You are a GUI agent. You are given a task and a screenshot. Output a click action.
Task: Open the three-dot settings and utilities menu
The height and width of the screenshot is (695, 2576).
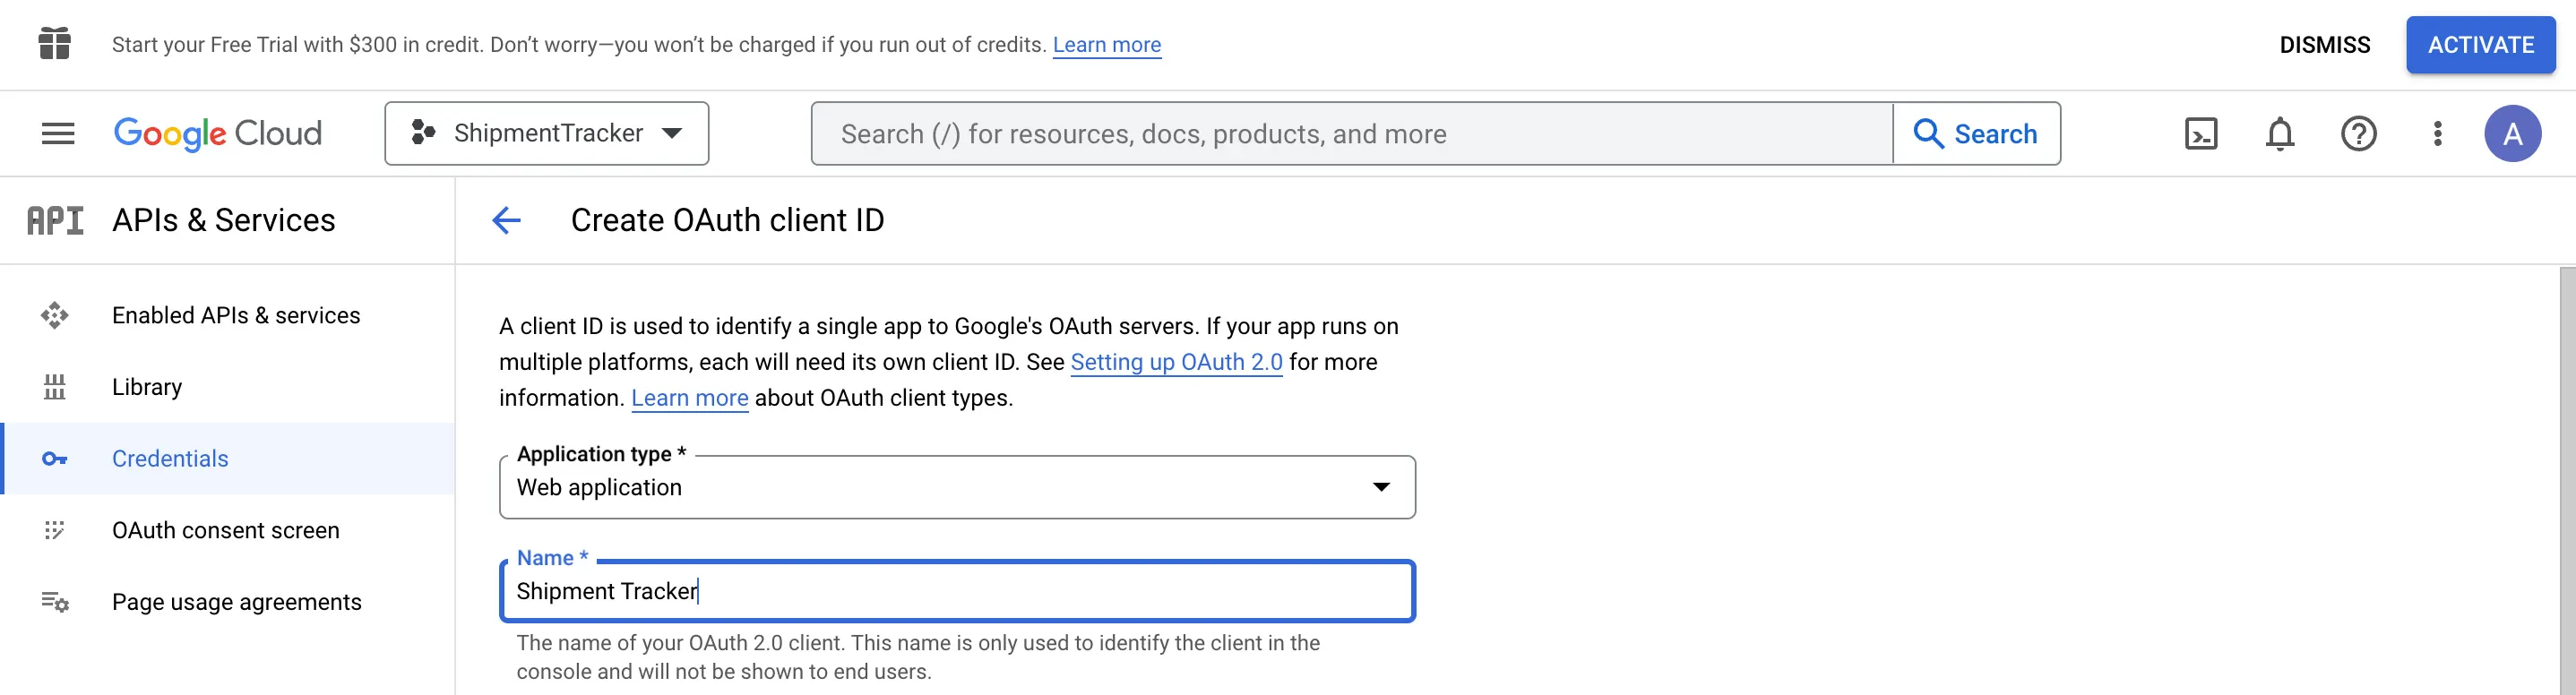point(2437,133)
